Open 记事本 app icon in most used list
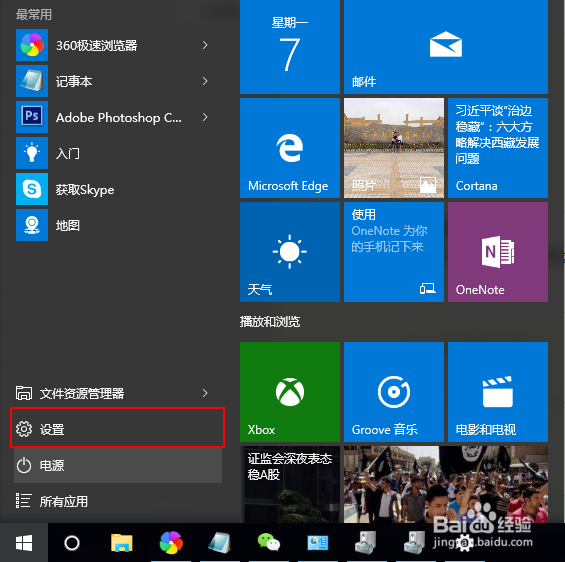This screenshot has height=562, width=565. 32,81
